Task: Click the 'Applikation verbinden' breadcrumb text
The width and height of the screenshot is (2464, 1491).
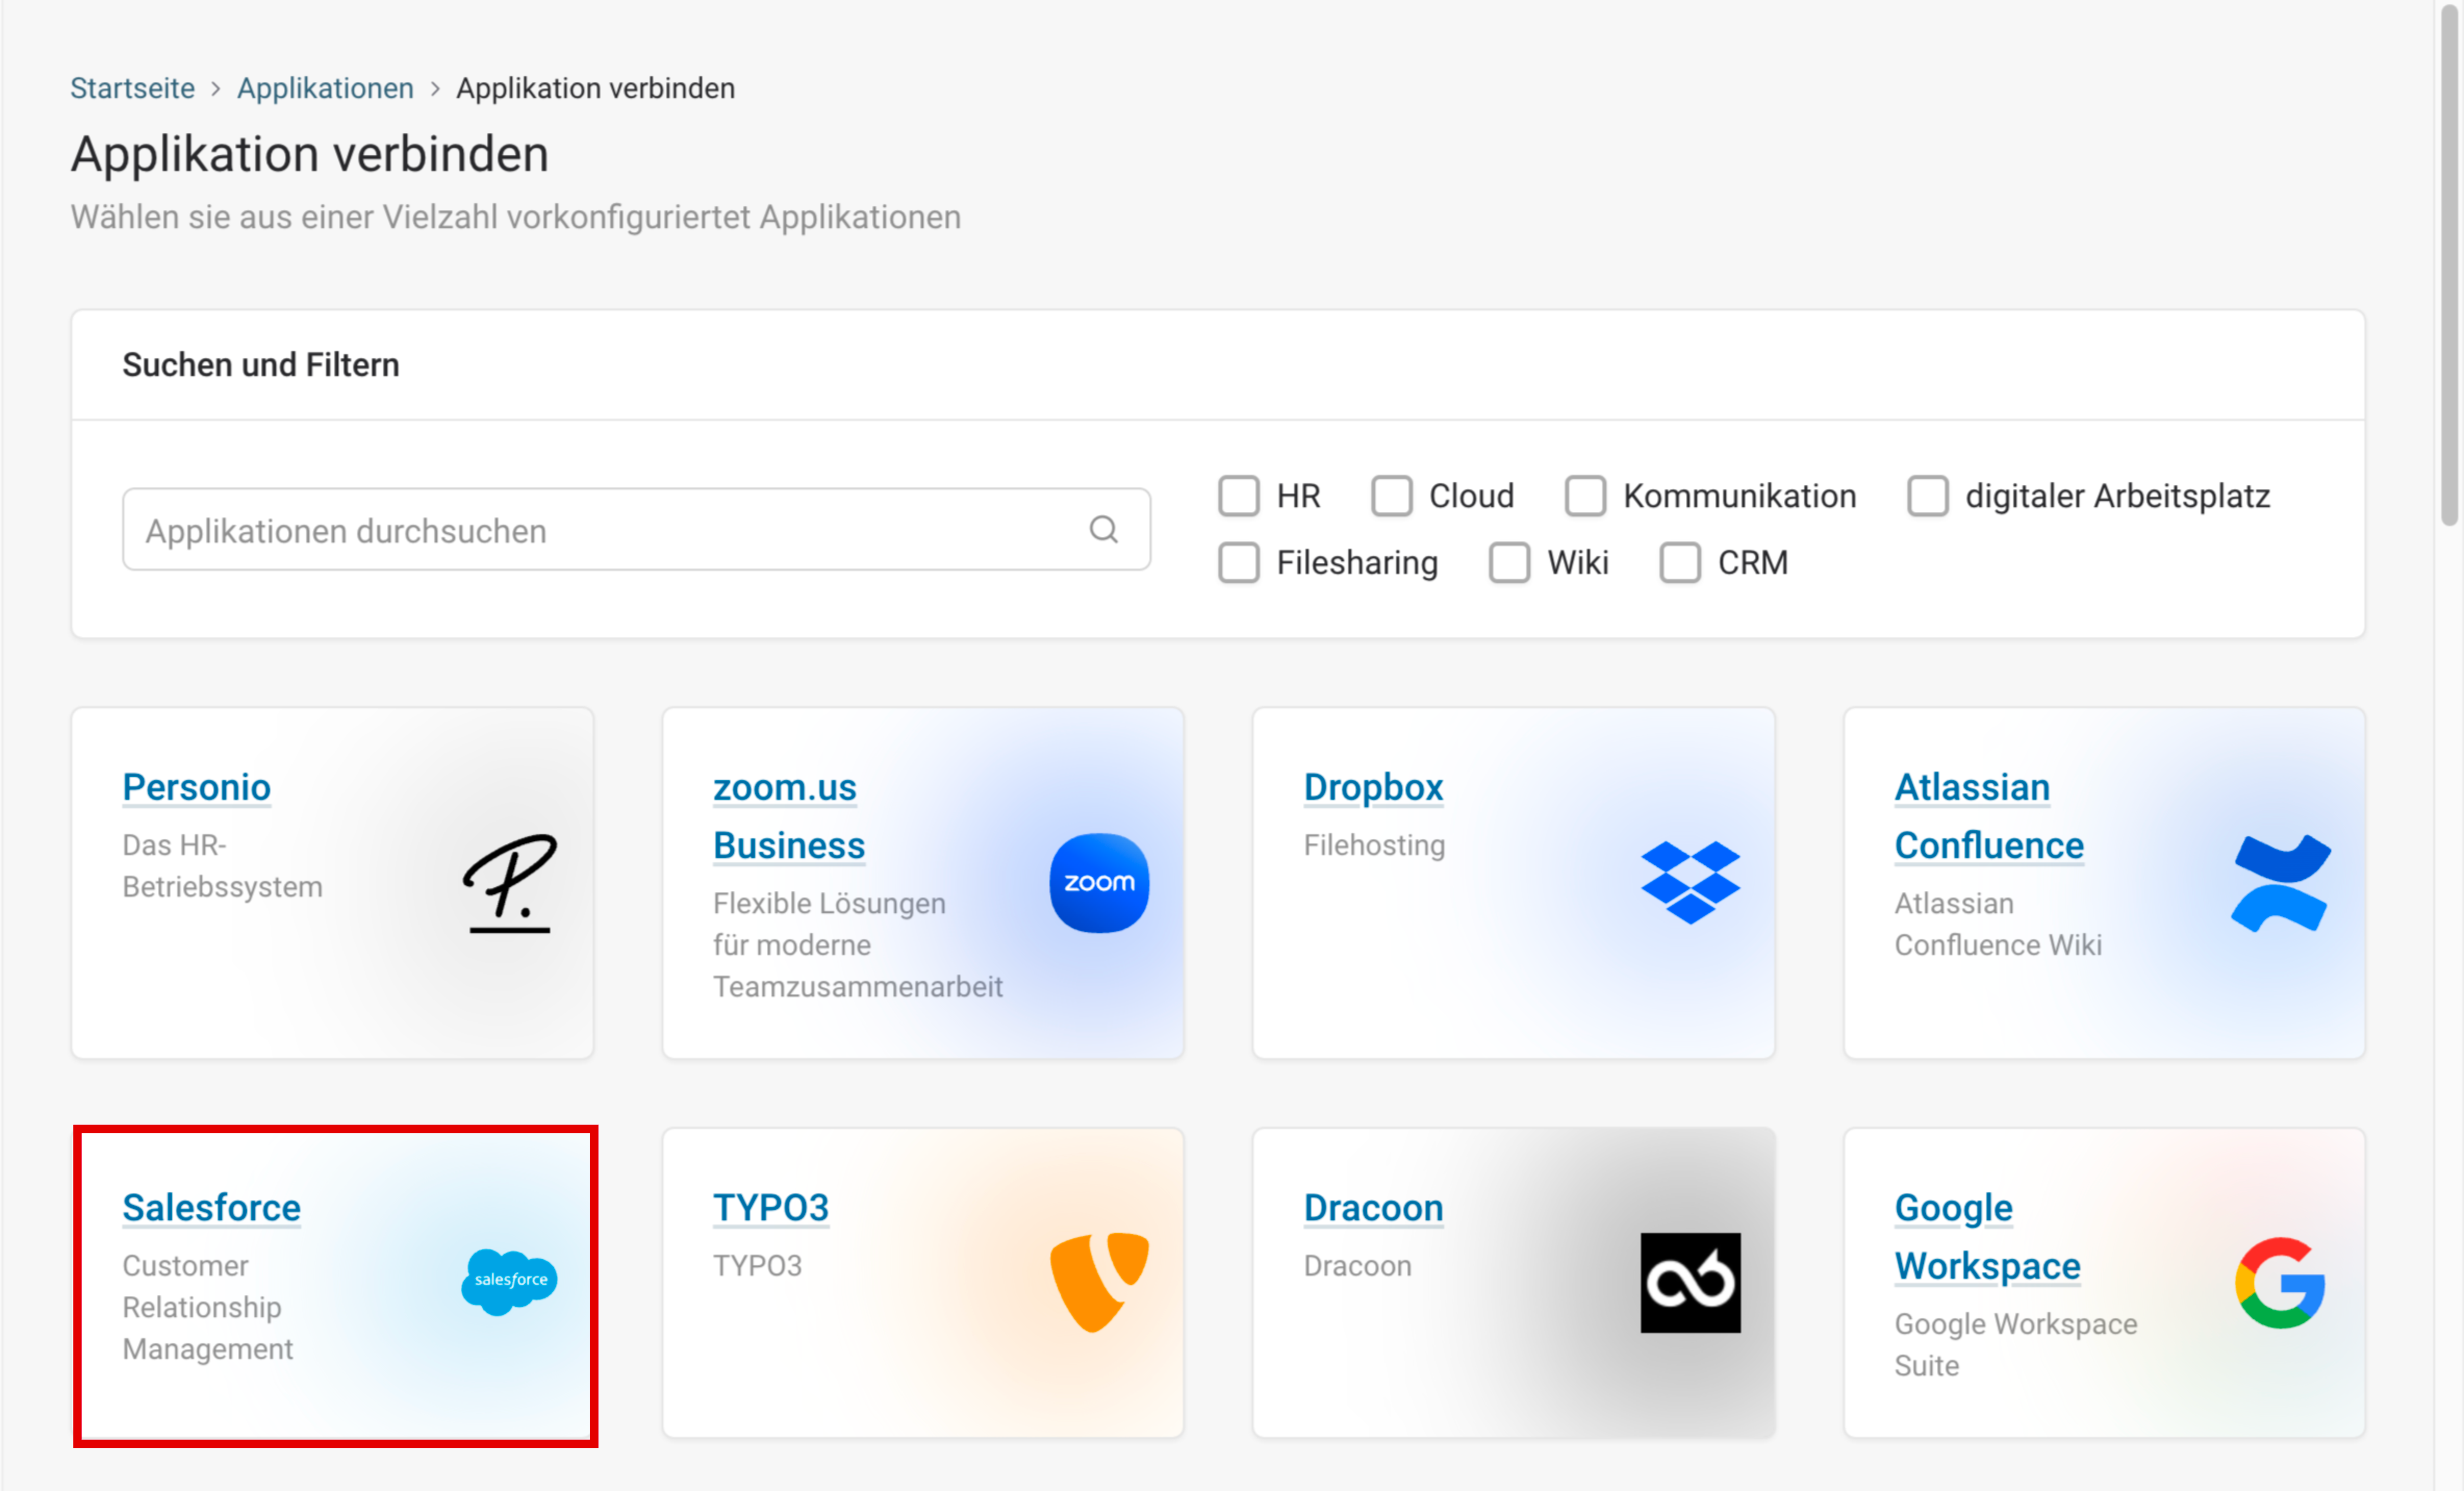Action: (595, 88)
